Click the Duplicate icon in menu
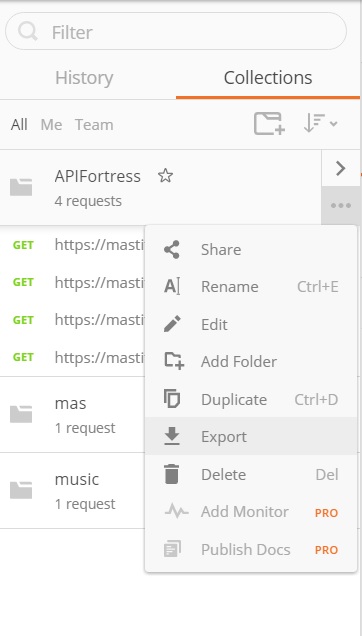 pos(172,399)
